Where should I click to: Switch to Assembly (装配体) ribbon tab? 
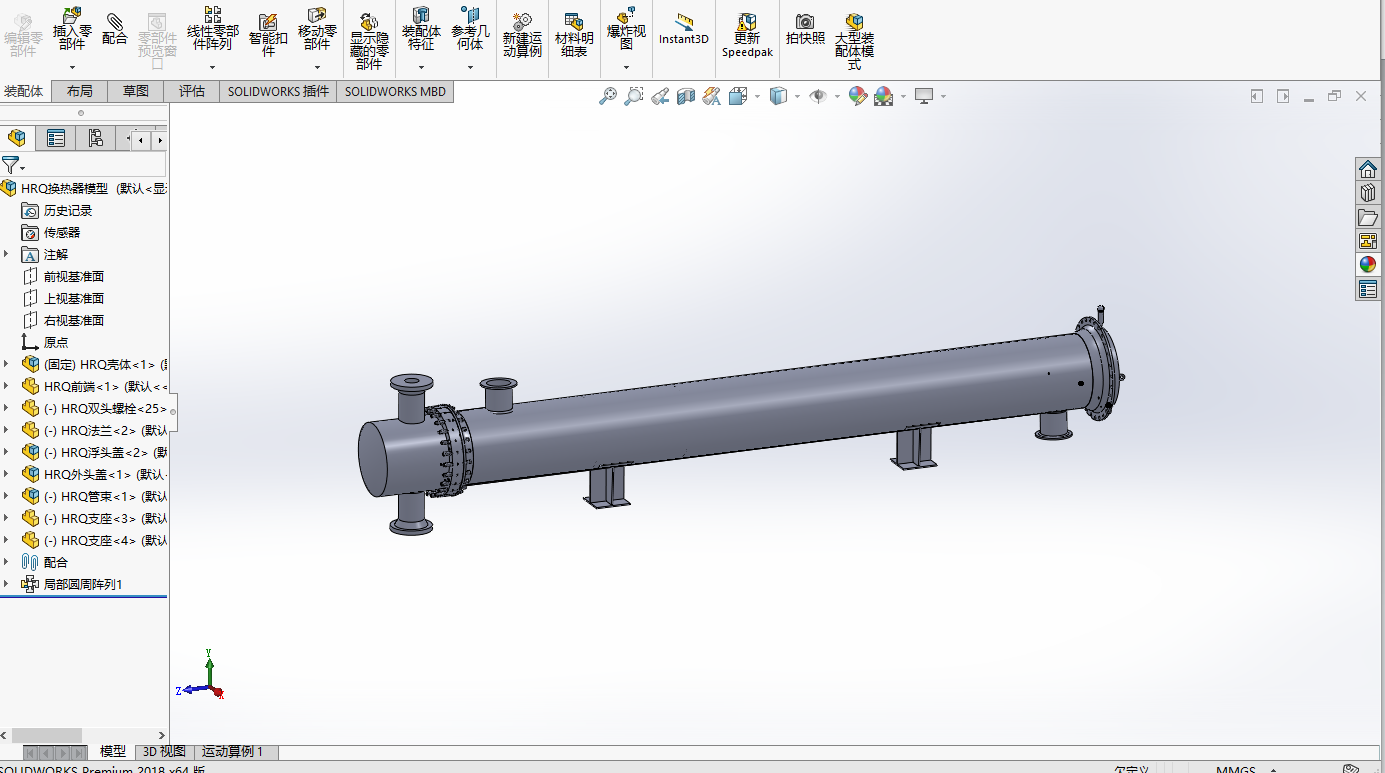tap(24, 91)
